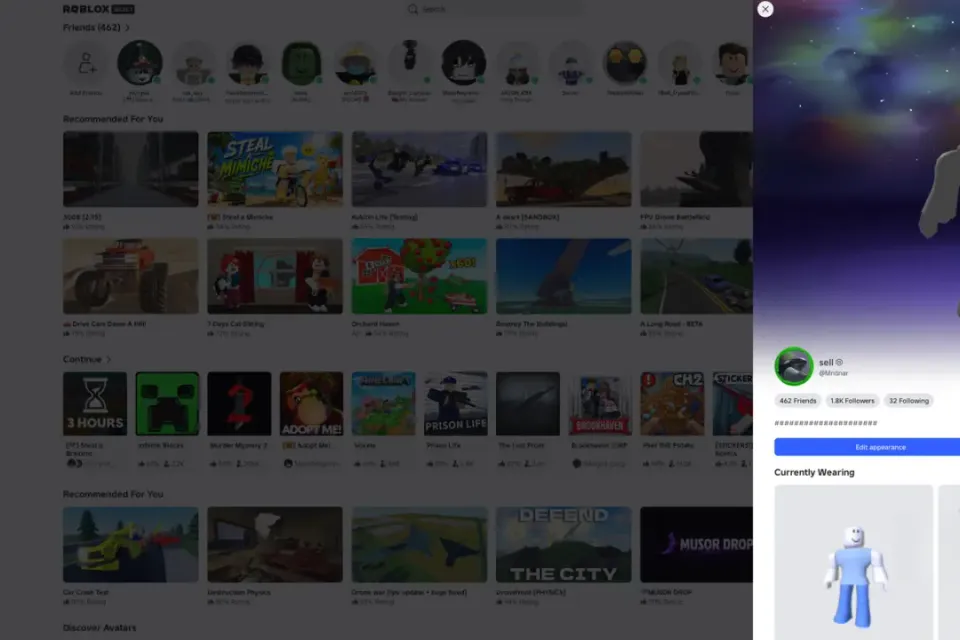Screen dimensions: 960x640
Task: Open the CH2 game icon
Action: [x=672, y=404]
